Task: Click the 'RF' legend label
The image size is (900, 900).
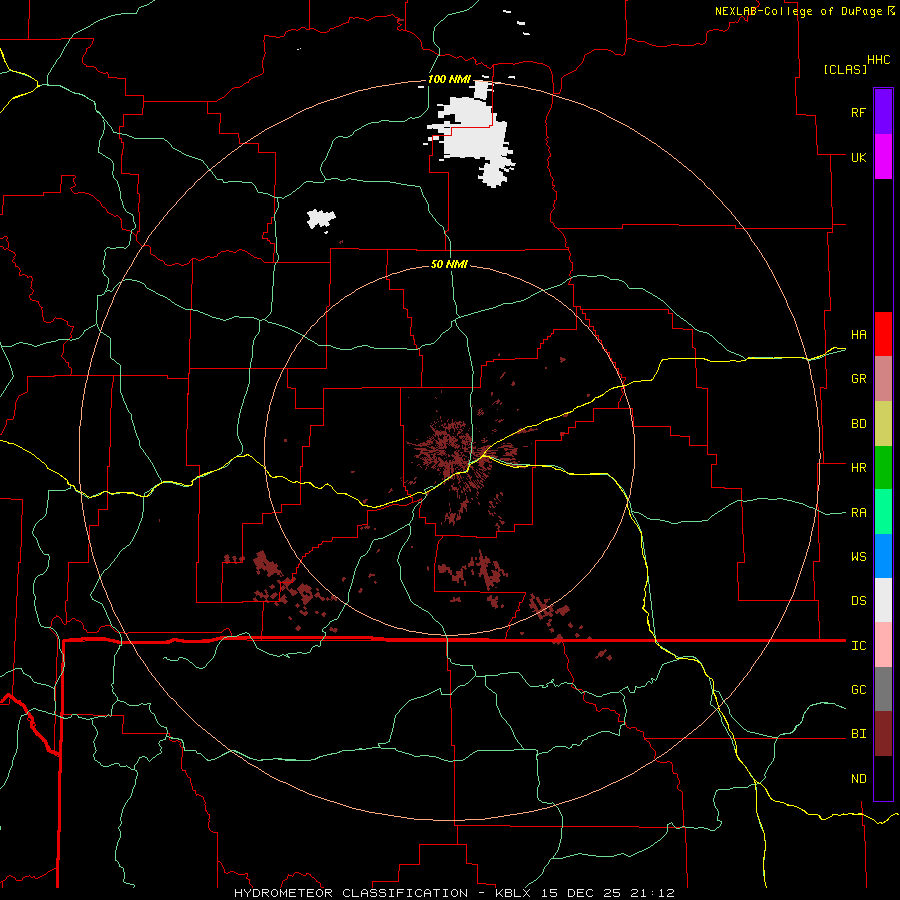Action: click(x=858, y=112)
